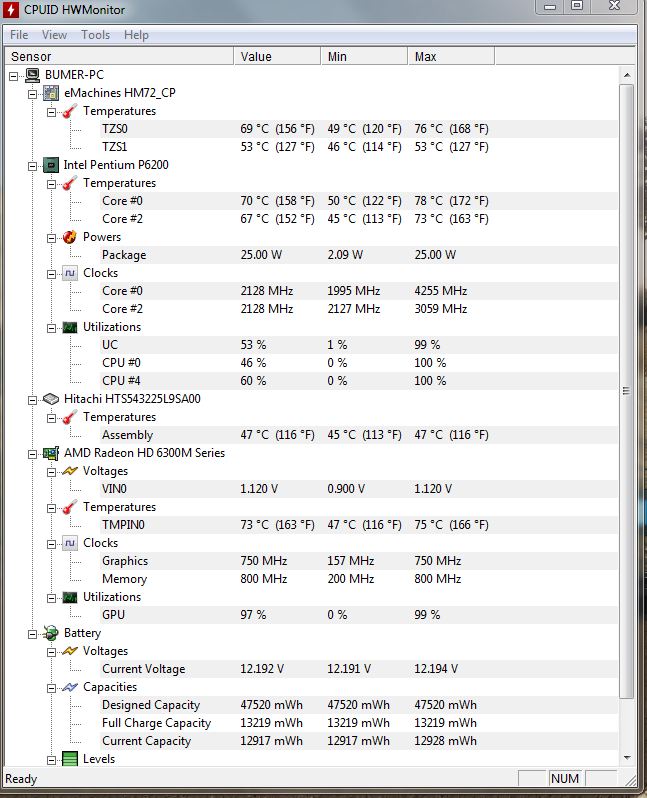The height and width of the screenshot is (798, 647).
Task: Click the Hitachi hard drive icon
Action: (50, 399)
